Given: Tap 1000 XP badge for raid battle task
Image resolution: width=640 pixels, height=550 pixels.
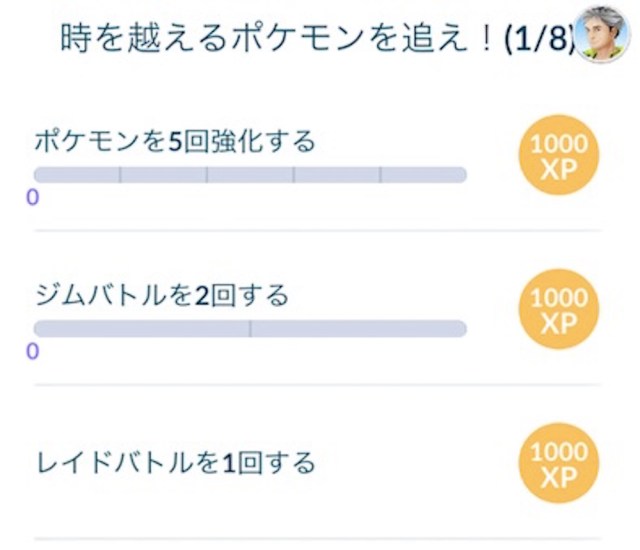Looking at the screenshot, I should click(x=559, y=467).
